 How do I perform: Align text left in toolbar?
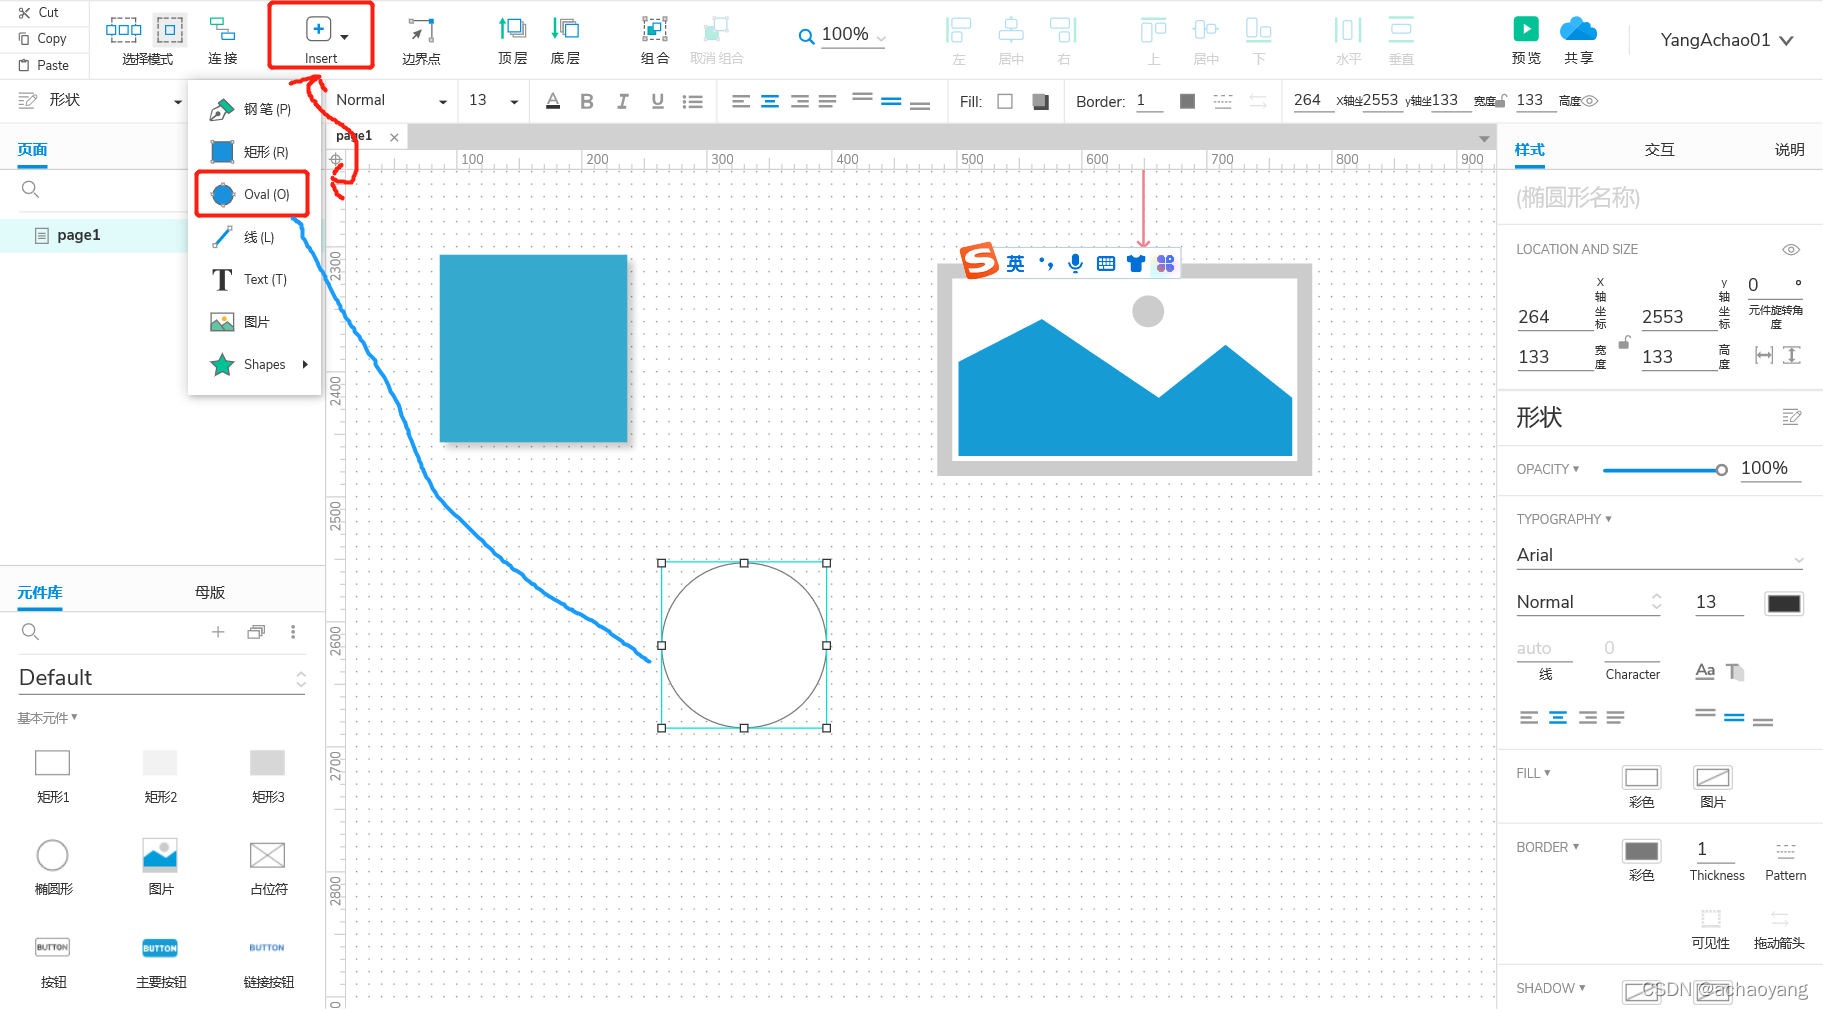741,101
